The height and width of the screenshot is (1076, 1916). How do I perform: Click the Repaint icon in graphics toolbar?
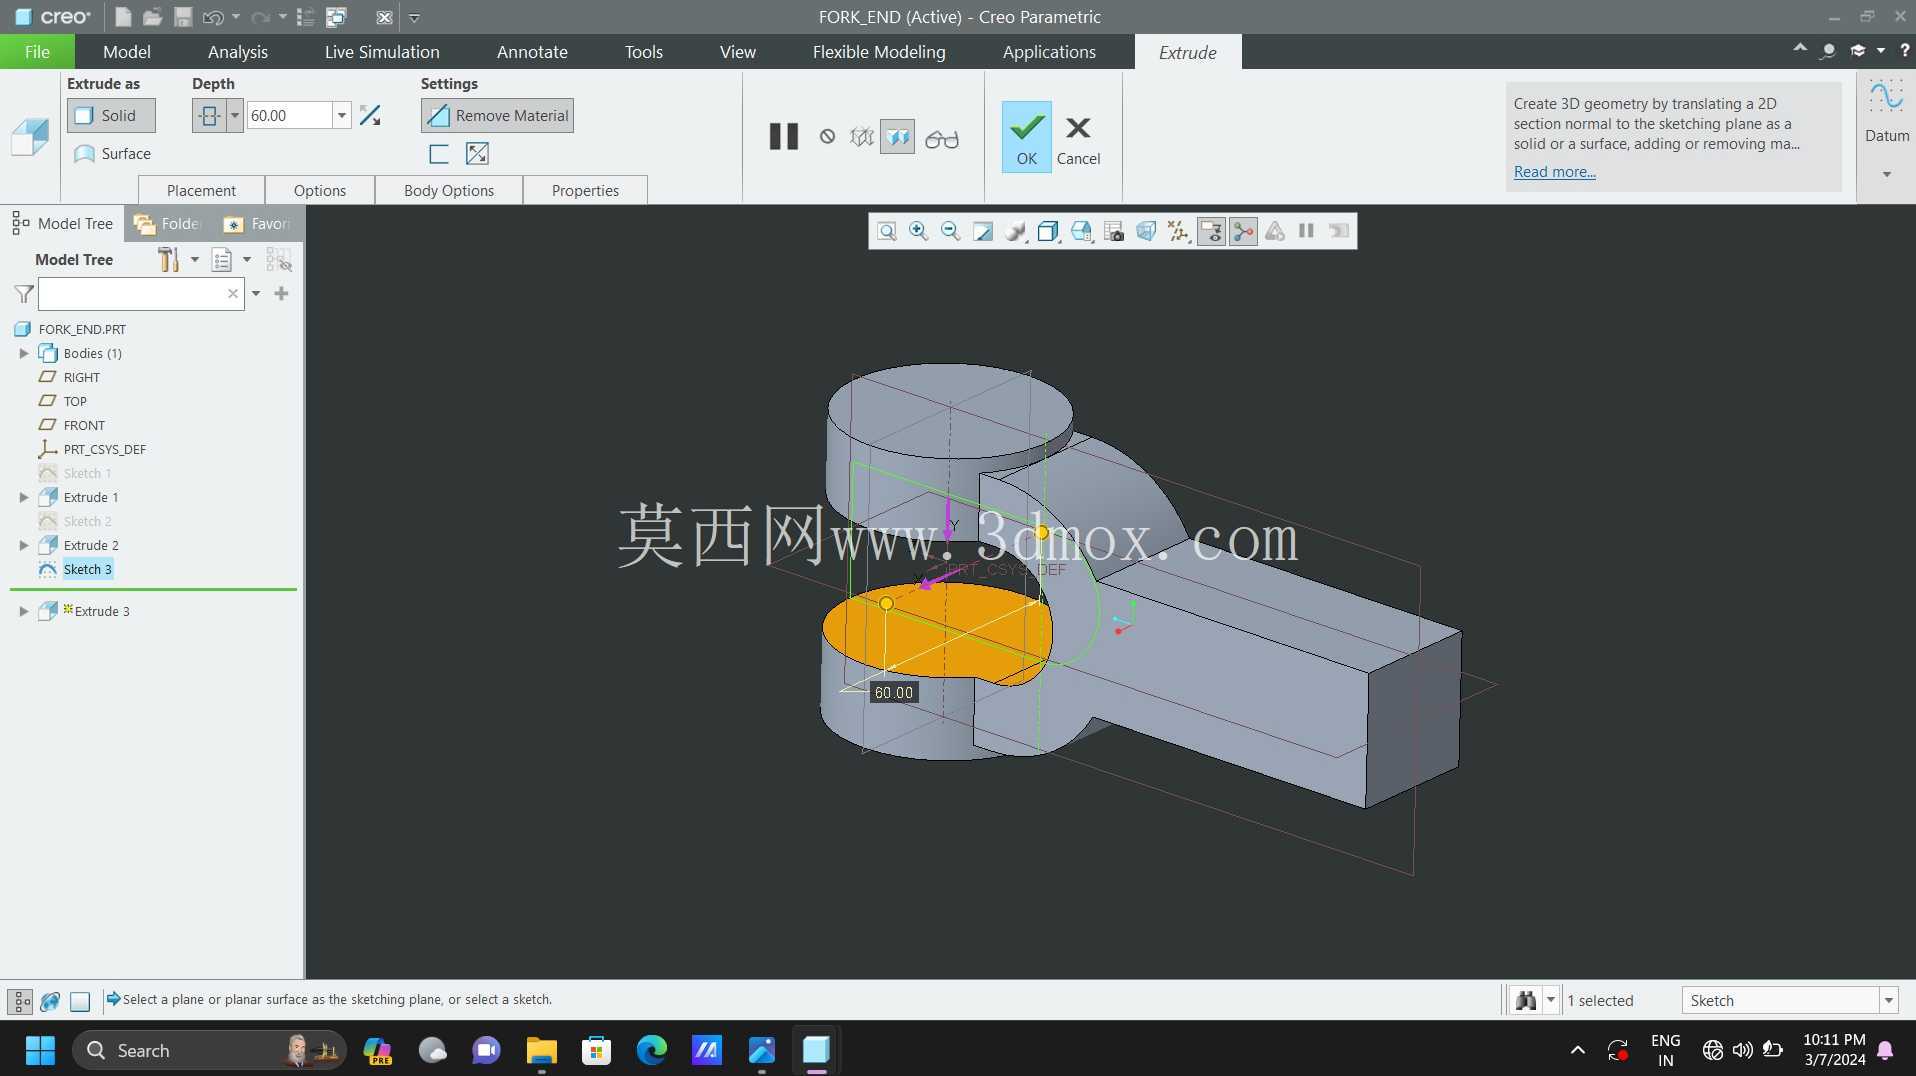tap(983, 232)
